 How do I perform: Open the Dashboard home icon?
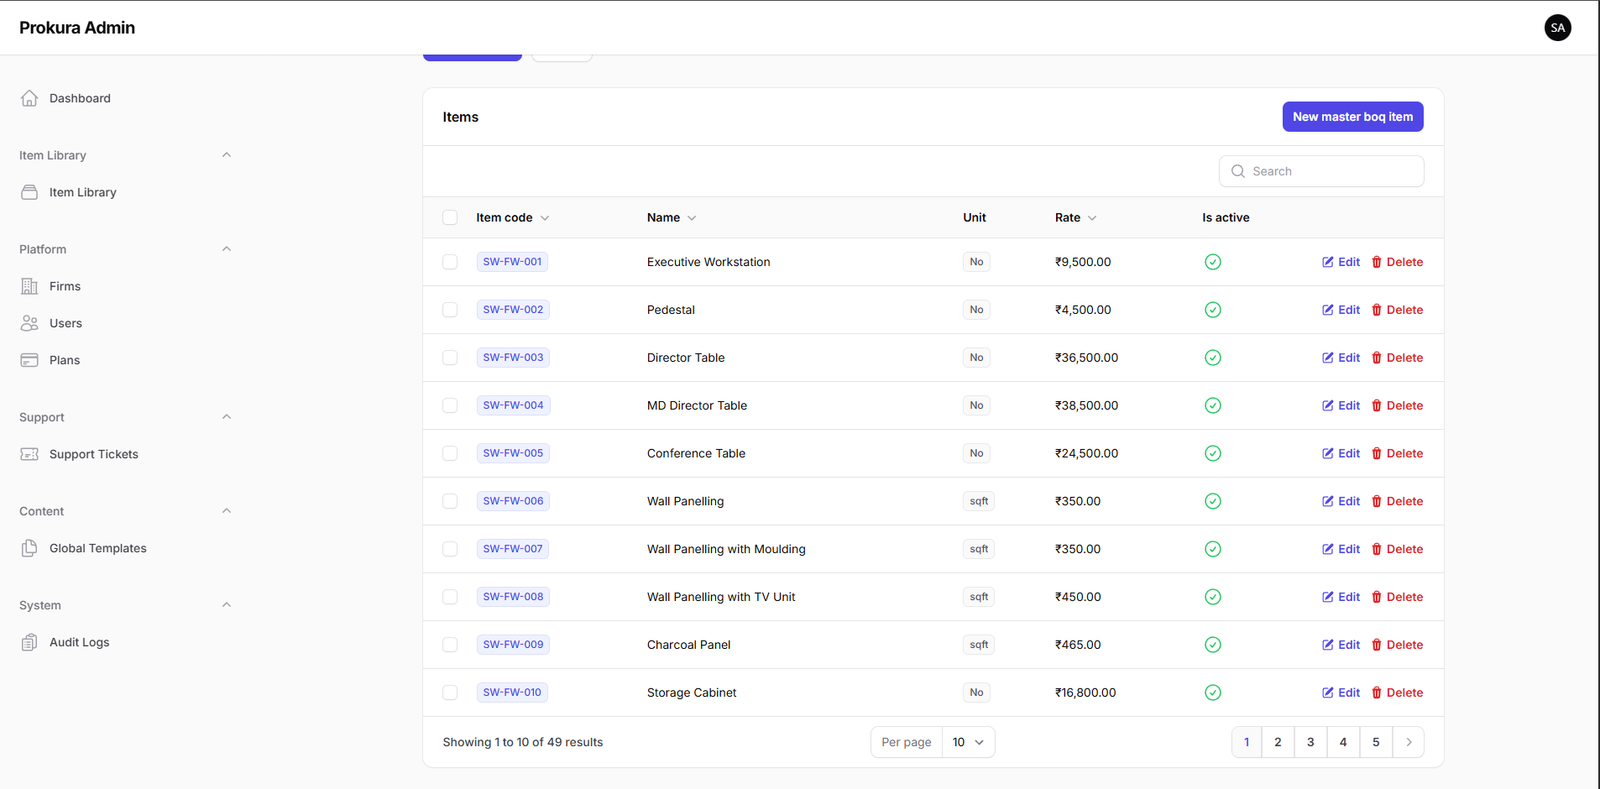coord(29,98)
